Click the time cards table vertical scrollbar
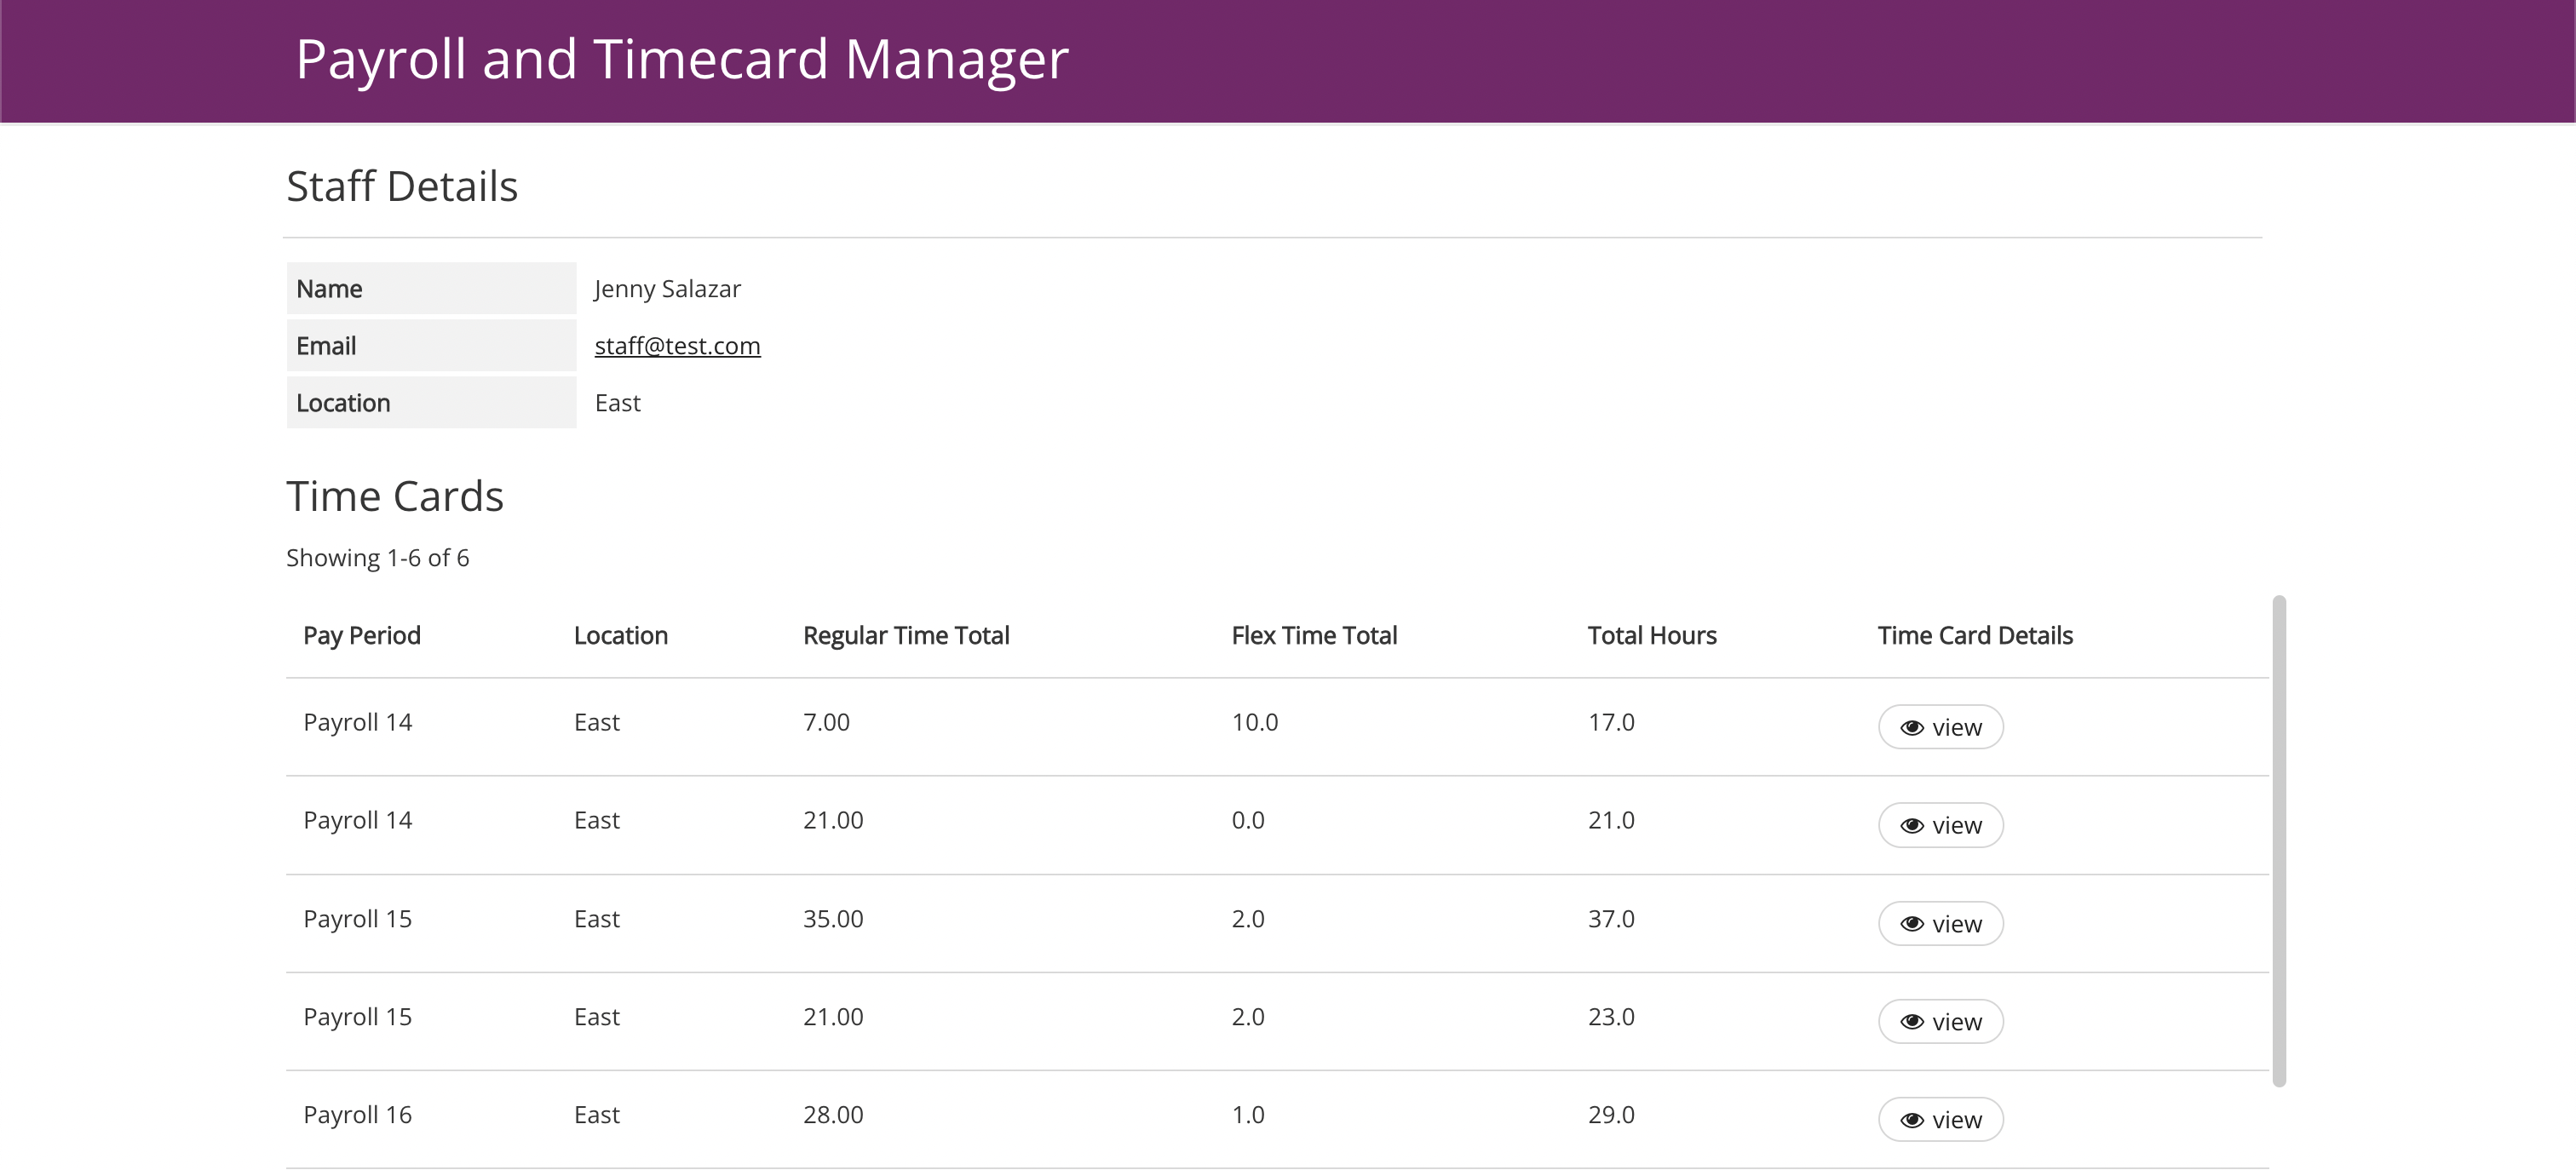This screenshot has height=1170, width=2576. (2279, 840)
